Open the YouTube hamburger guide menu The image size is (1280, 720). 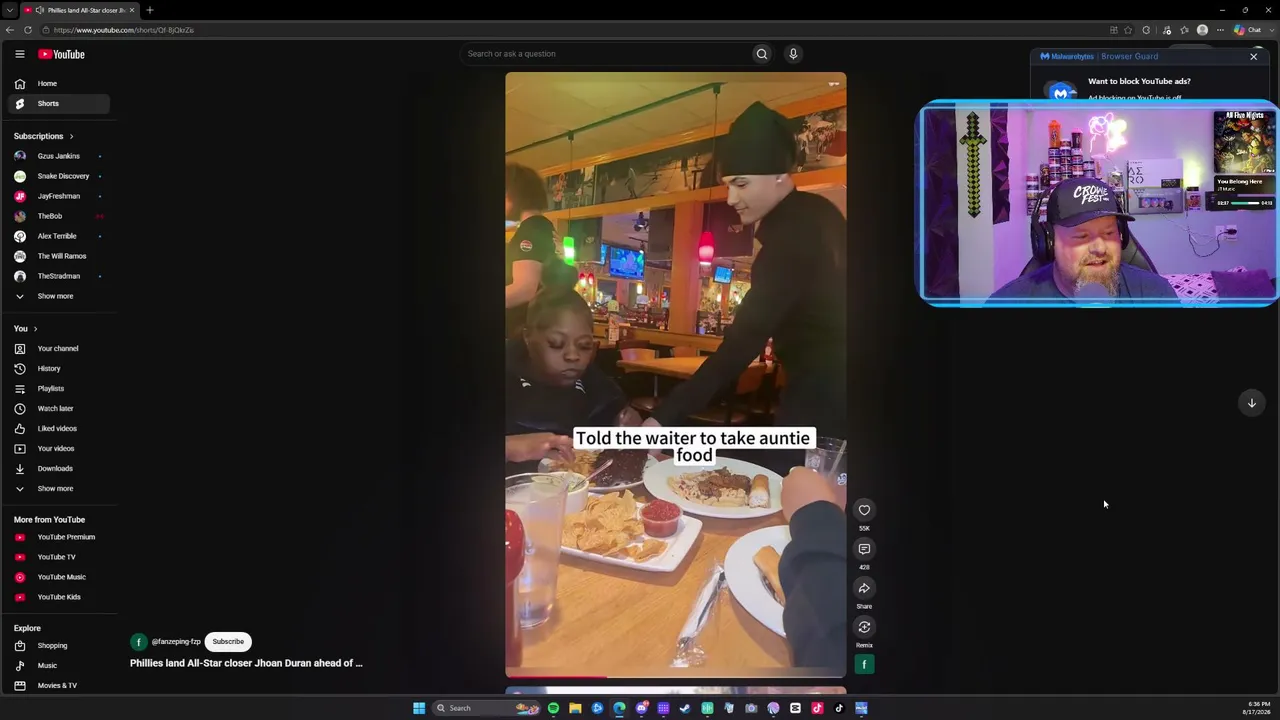20,54
